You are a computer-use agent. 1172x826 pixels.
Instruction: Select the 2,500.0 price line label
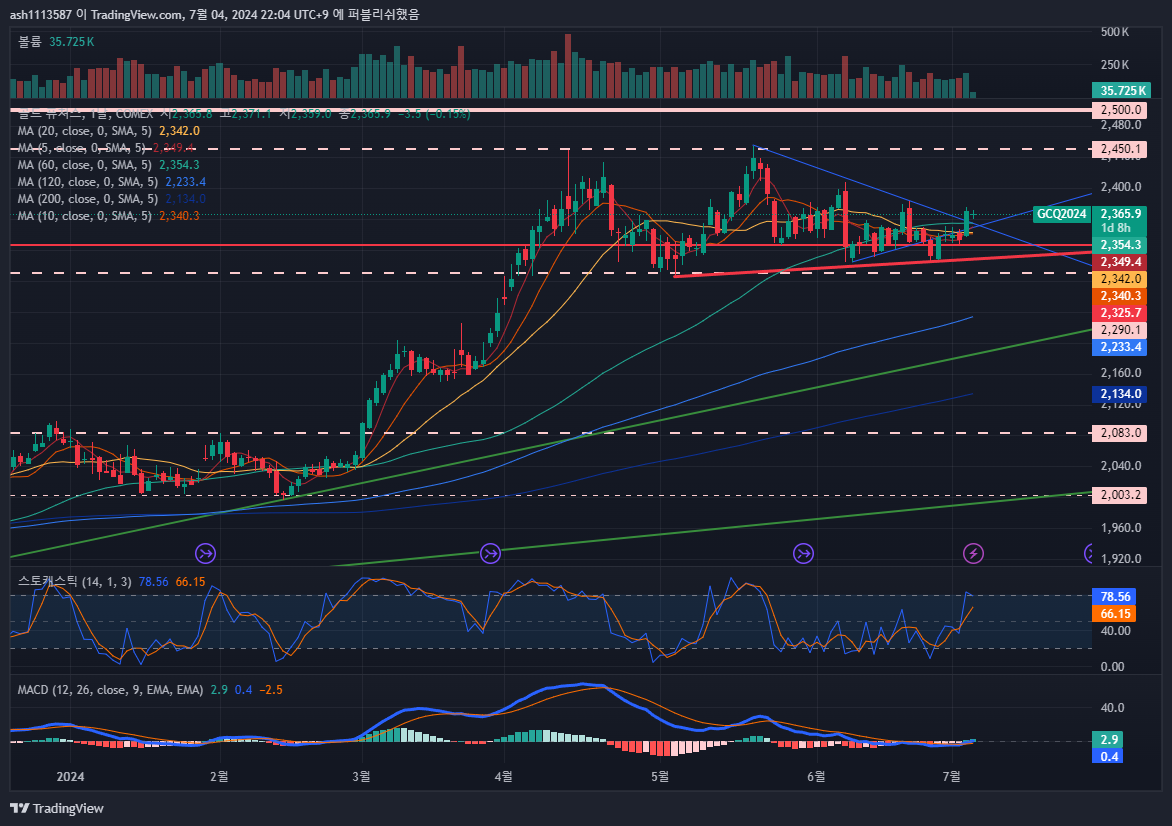[1121, 110]
